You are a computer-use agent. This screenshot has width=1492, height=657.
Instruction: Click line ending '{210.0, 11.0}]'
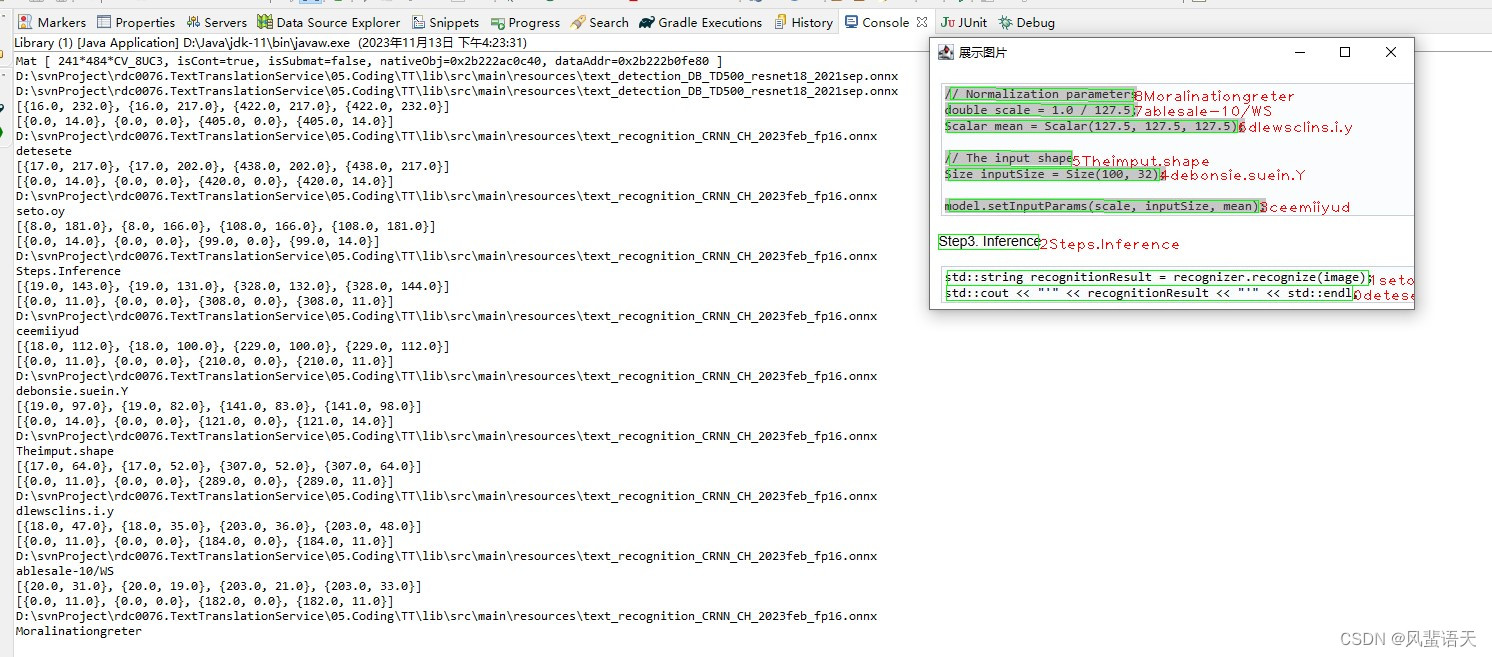(x=205, y=361)
